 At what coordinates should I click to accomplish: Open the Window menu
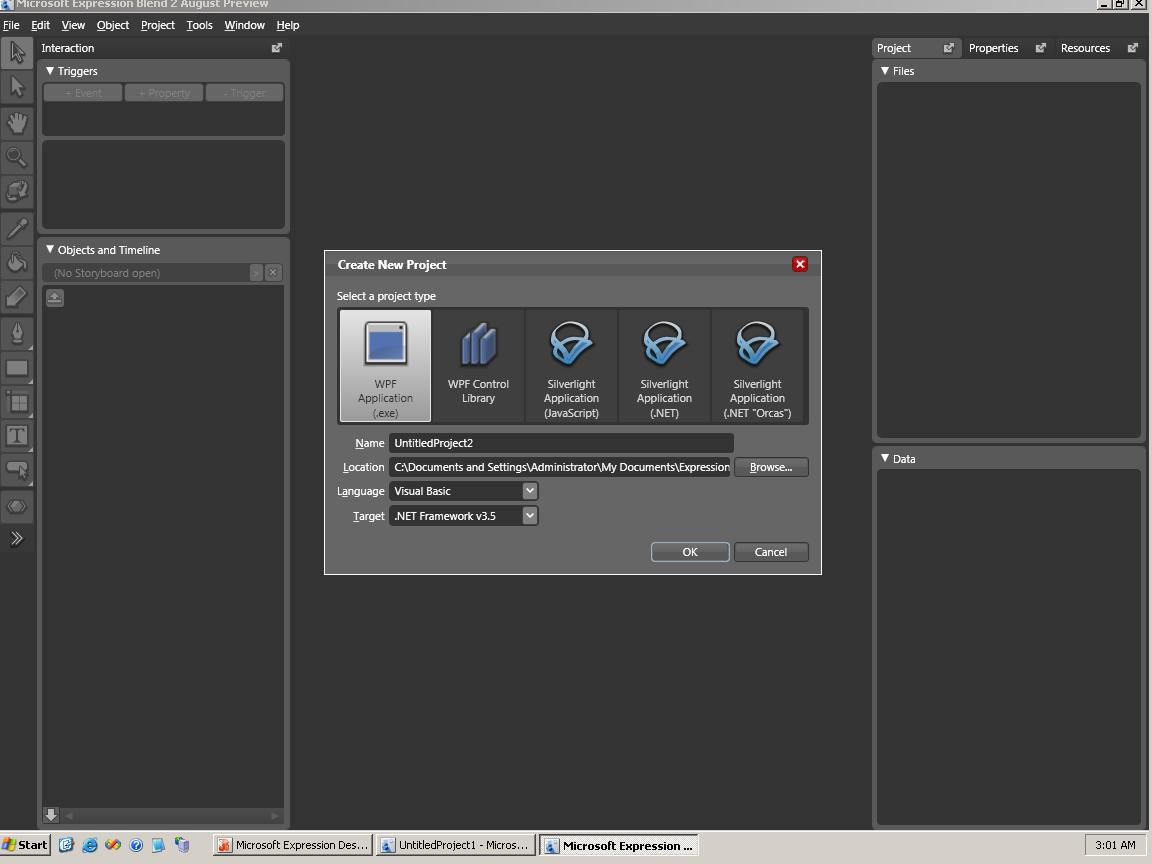pos(245,25)
